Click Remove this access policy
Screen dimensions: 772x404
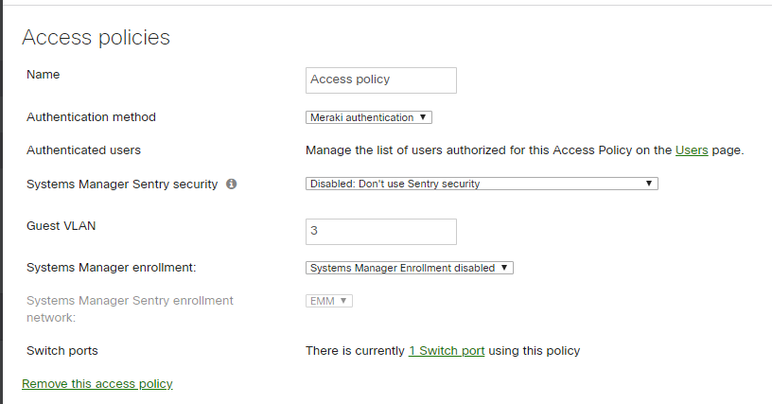tap(97, 384)
